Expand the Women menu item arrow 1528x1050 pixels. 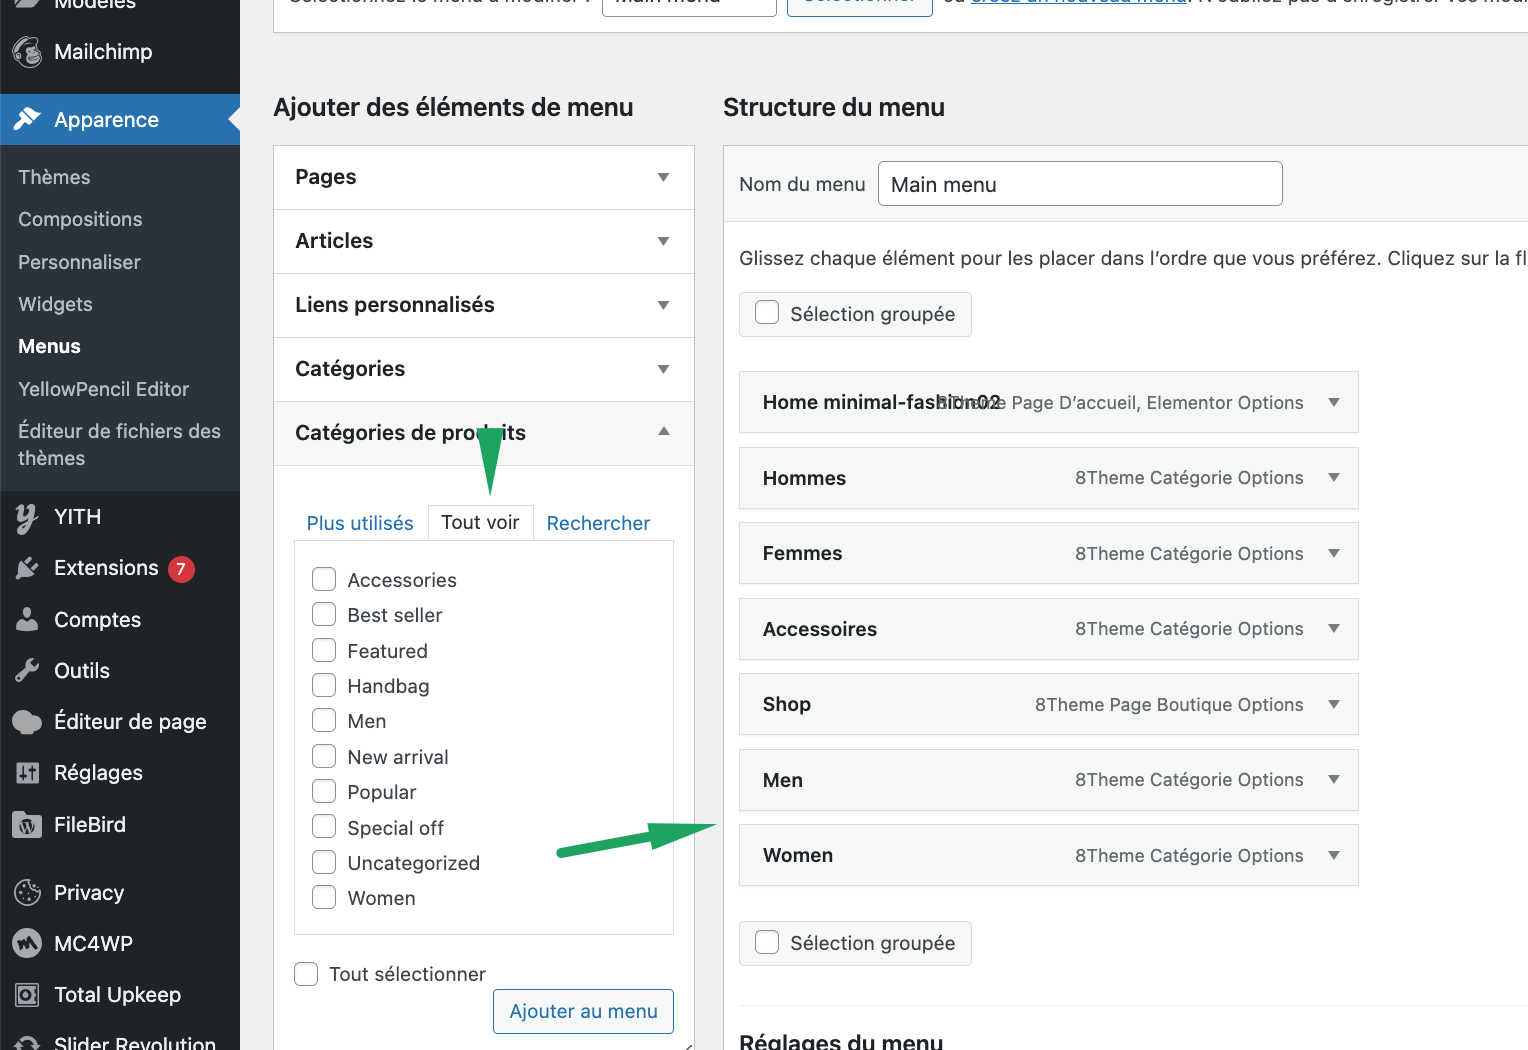[x=1334, y=855]
